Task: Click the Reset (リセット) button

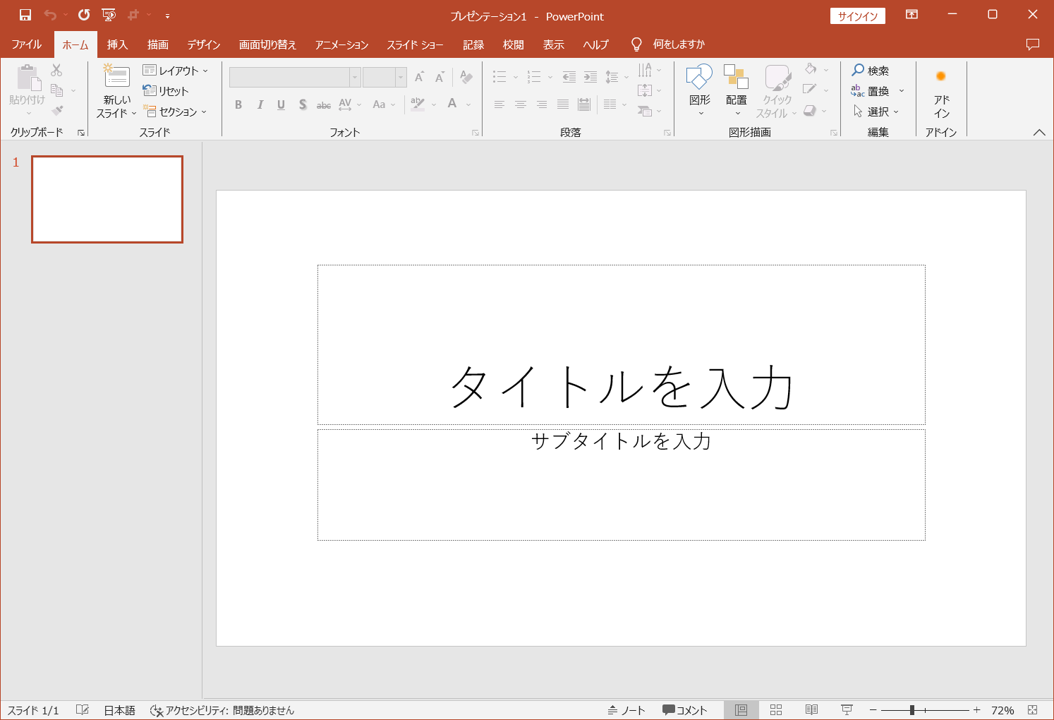Action: pyautogui.click(x=166, y=91)
